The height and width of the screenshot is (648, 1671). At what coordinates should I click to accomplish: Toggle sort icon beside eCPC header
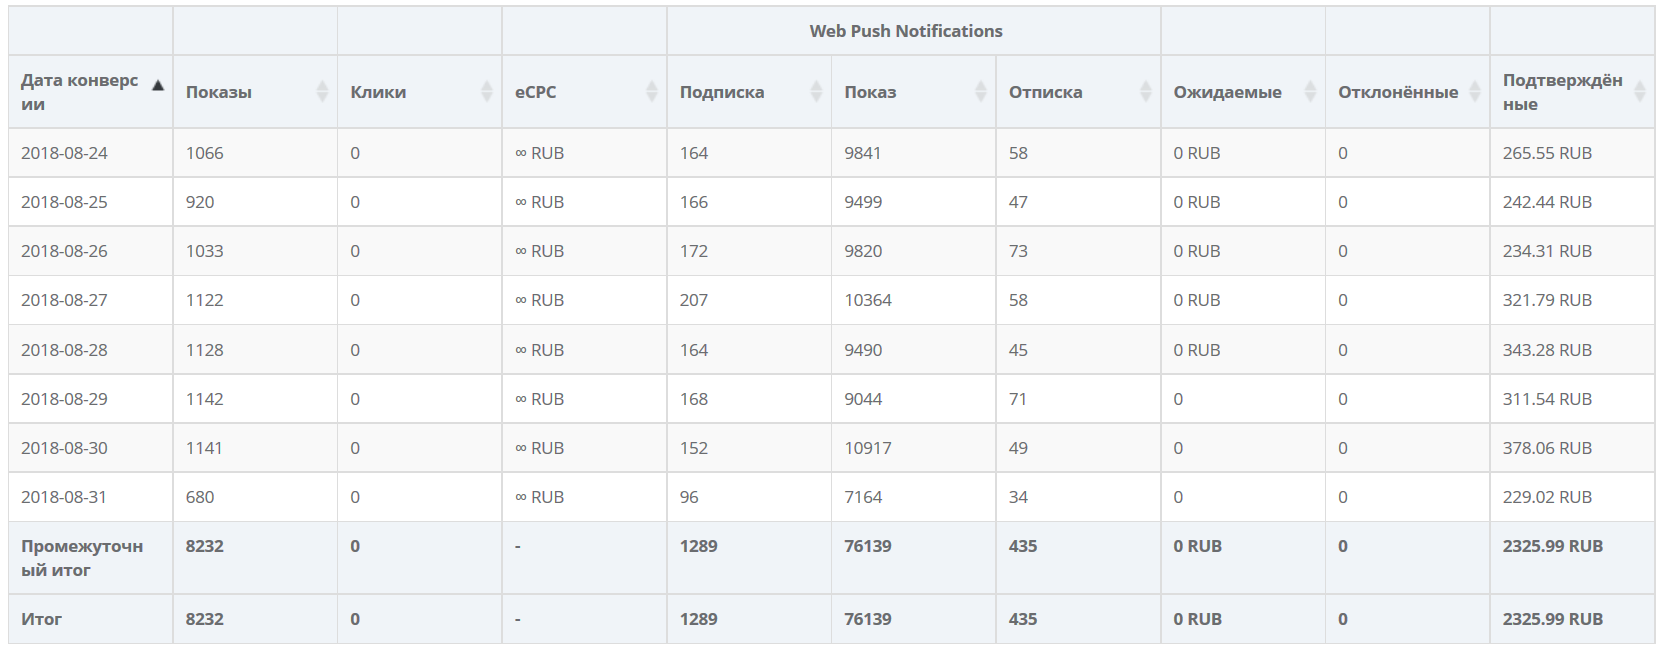point(652,92)
